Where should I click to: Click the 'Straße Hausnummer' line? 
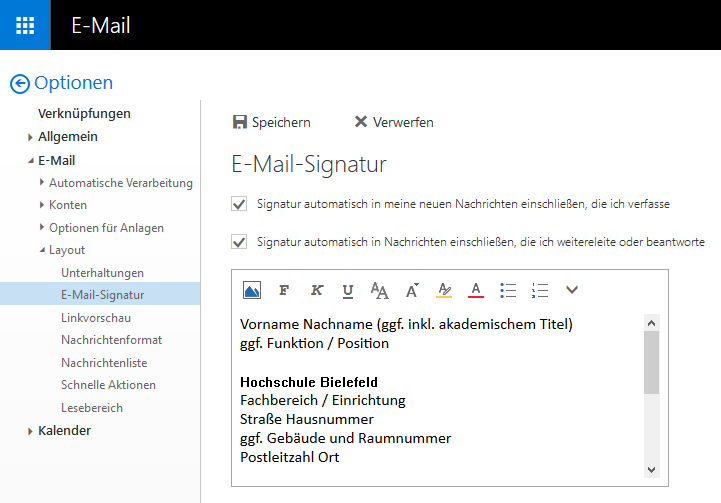[x=307, y=419]
